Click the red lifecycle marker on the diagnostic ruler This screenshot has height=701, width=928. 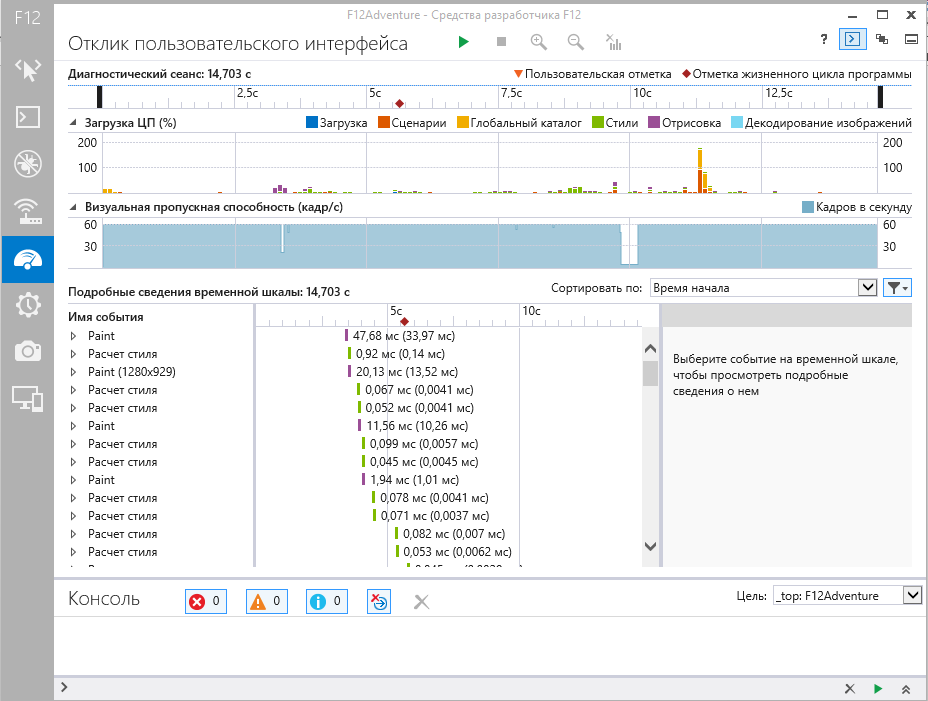(x=399, y=103)
